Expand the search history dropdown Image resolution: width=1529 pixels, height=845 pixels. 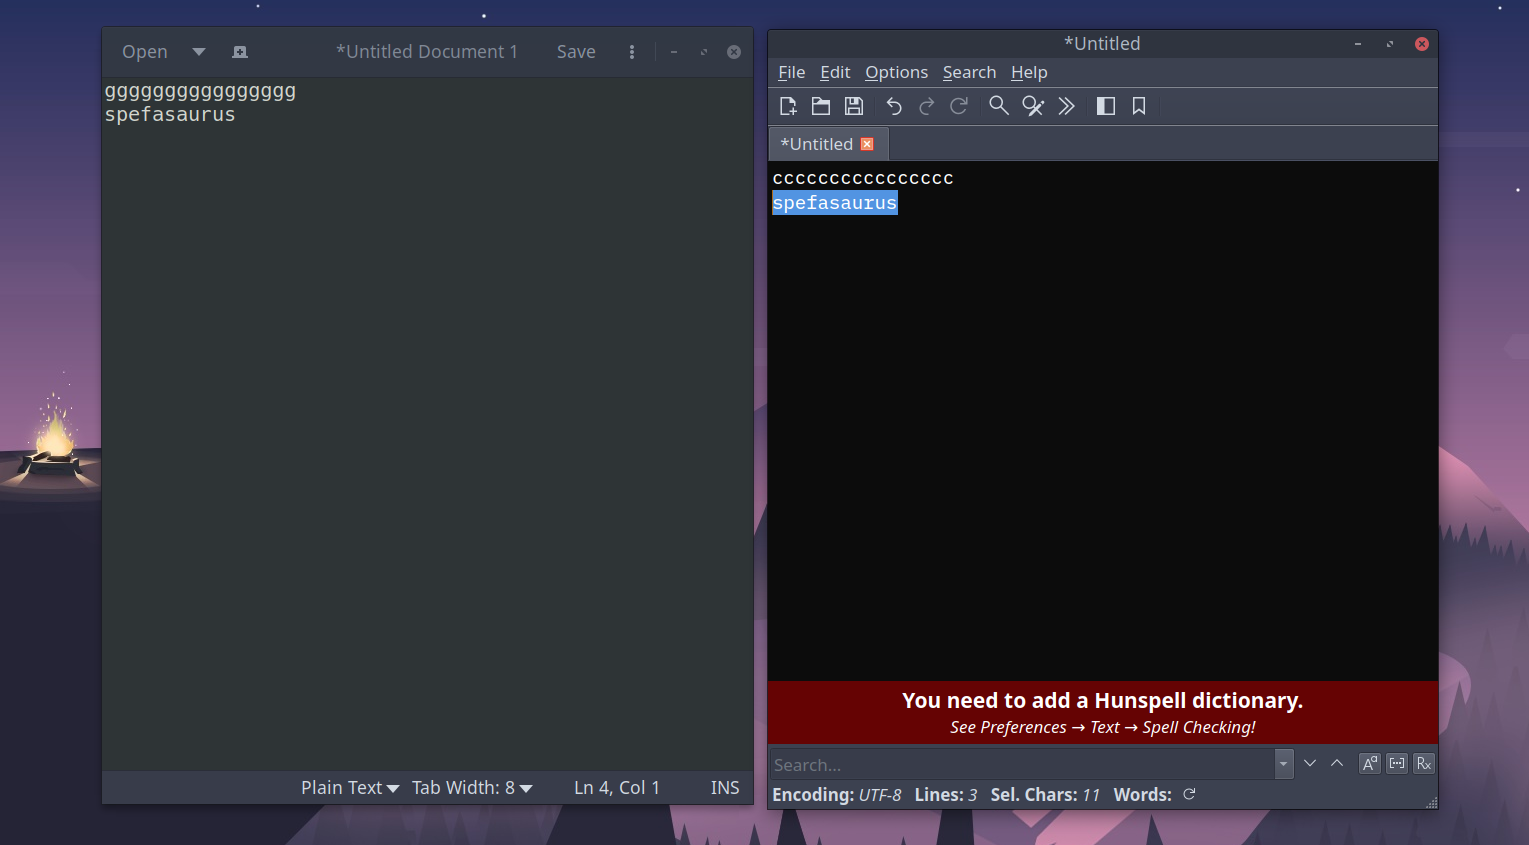pyautogui.click(x=1284, y=764)
